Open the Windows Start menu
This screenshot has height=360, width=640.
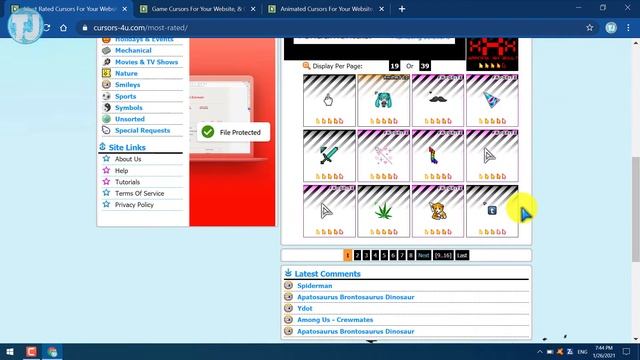click(10, 351)
